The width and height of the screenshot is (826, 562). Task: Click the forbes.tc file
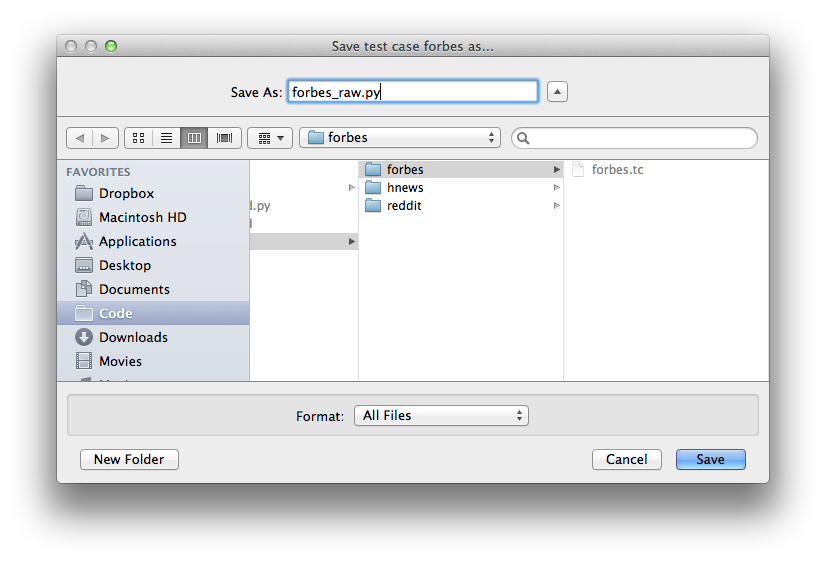click(x=617, y=170)
